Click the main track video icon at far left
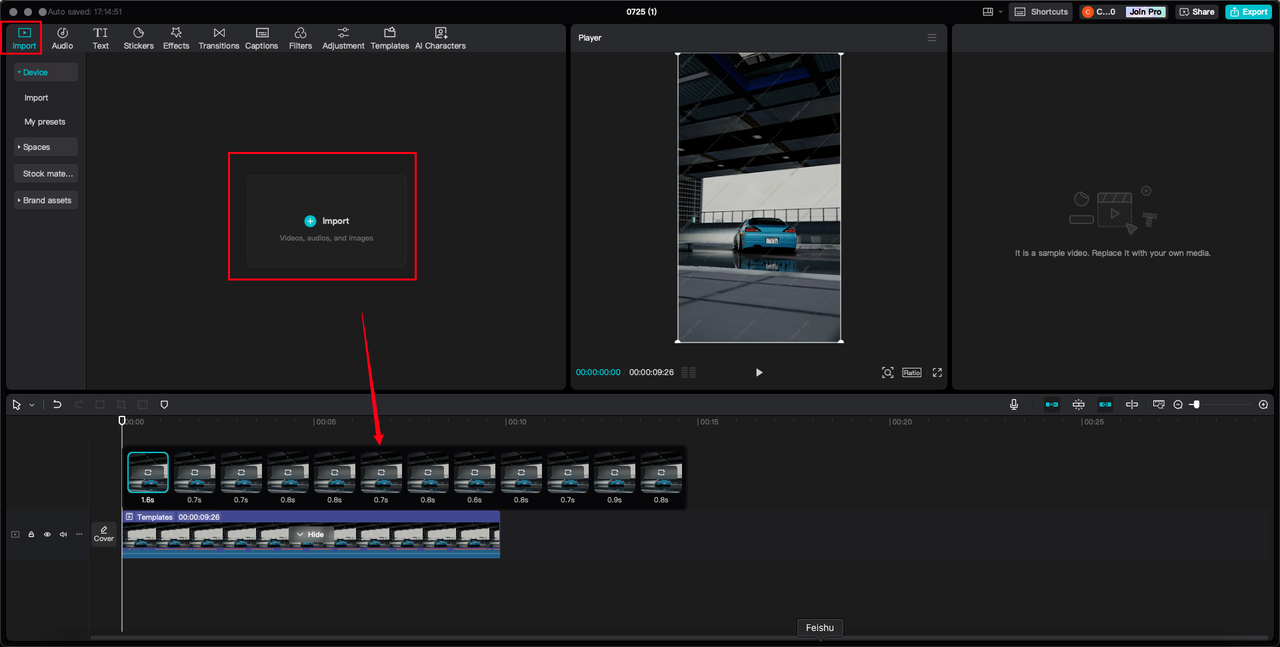 click(15, 534)
